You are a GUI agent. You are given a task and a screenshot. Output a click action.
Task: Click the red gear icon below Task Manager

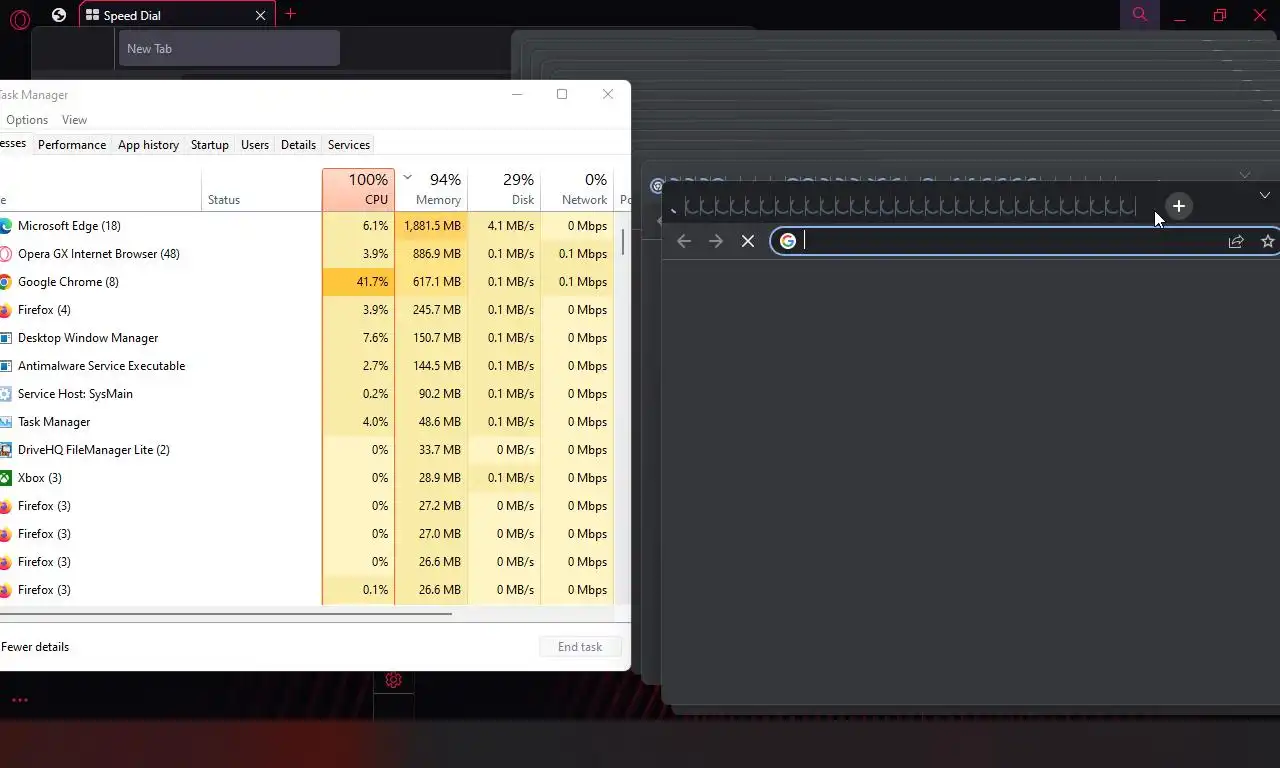[x=393, y=680]
